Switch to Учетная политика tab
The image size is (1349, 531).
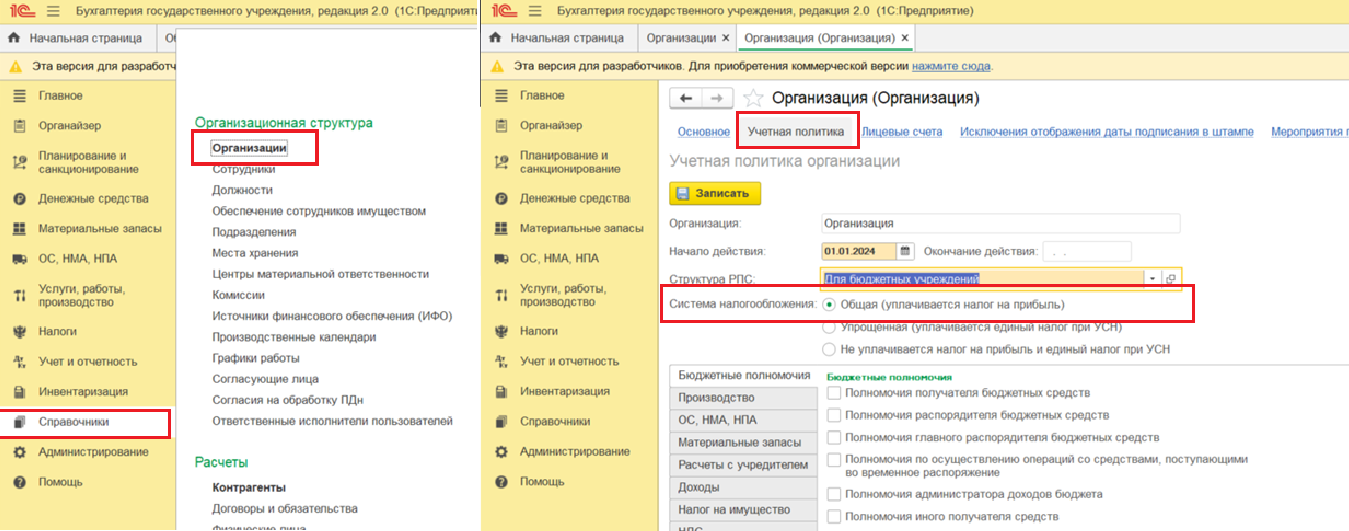point(796,132)
